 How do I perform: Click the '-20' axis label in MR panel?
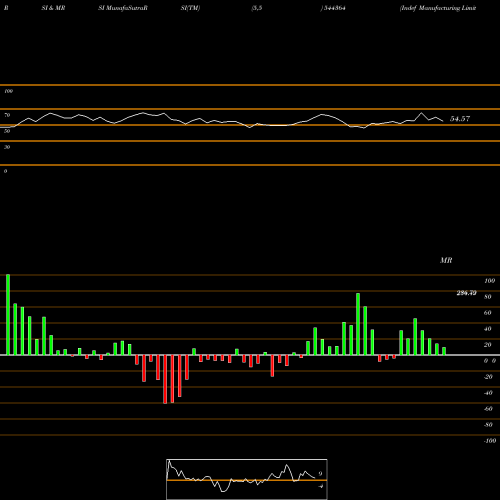point(488,377)
